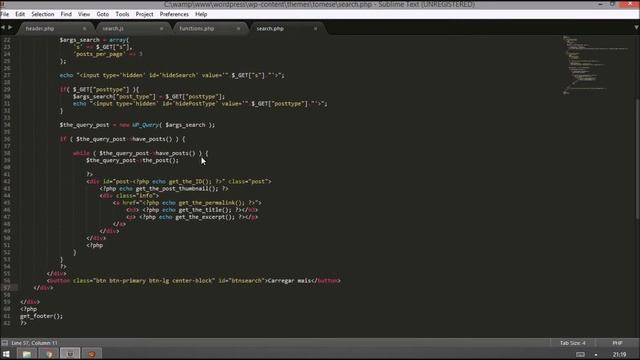
Task: Open the Project menu
Action: [144, 14]
